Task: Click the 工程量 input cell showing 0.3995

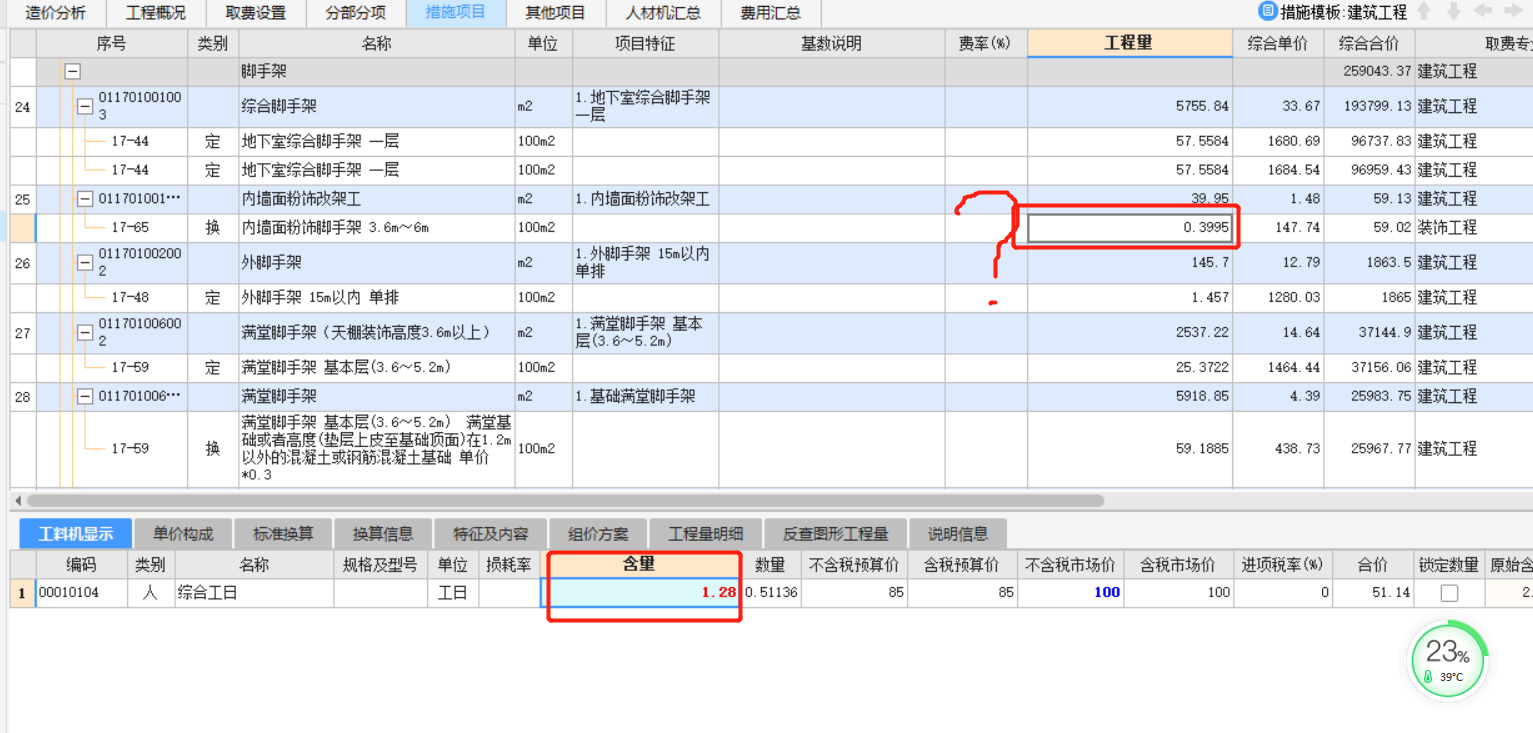Action: pos(1130,228)
